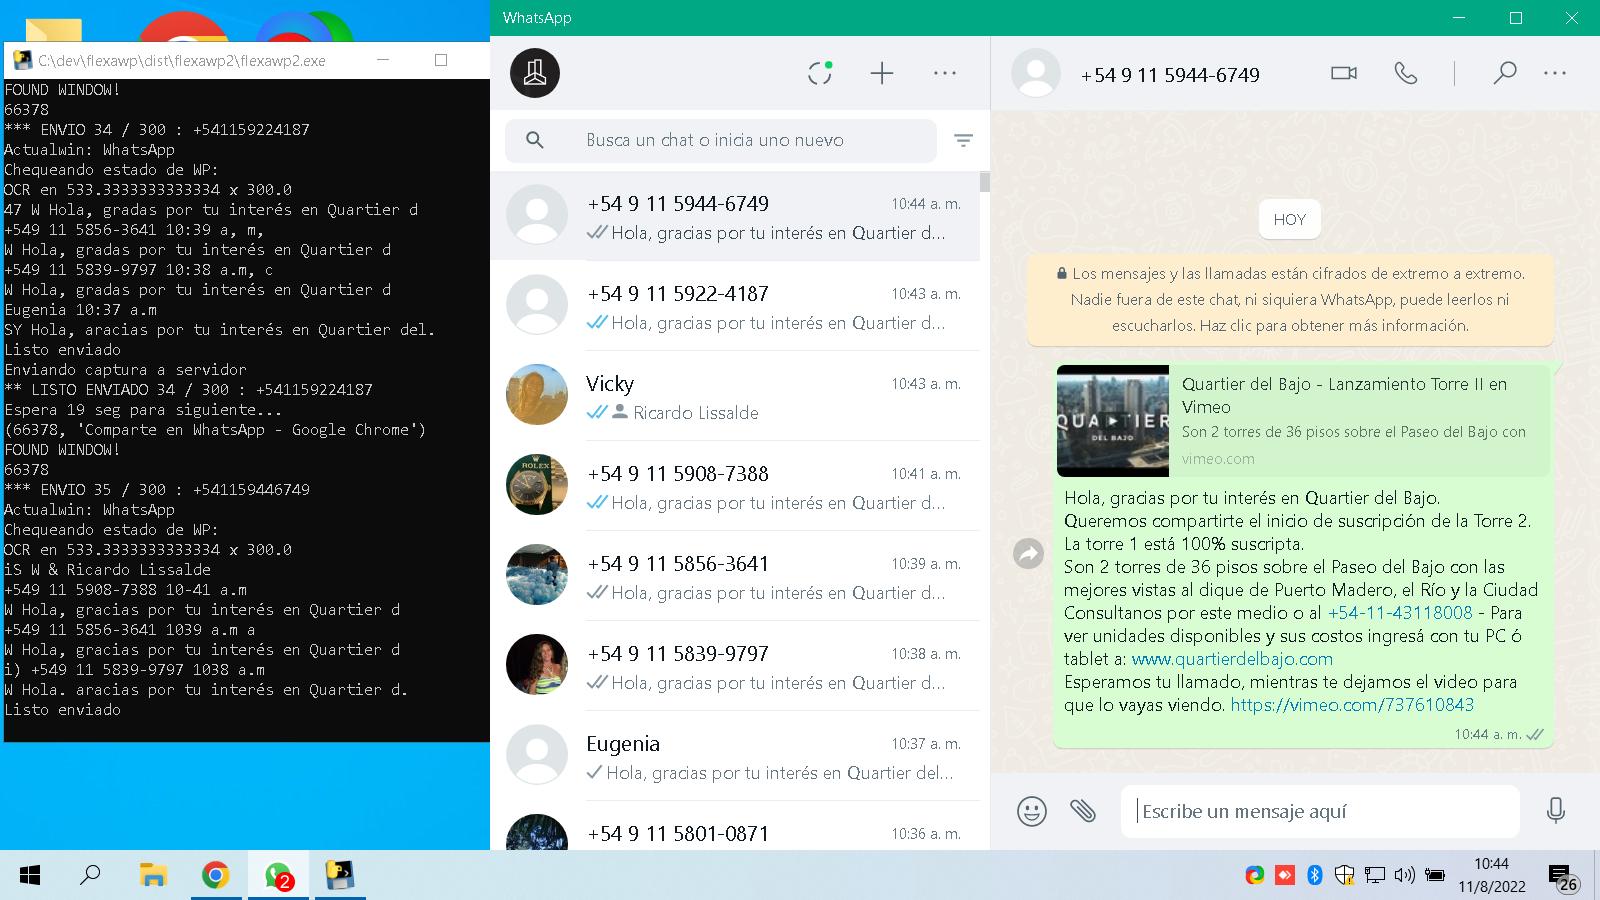Open the battery status tray icon
The width and height of the screenshot is (1600, 900).
click(1435, 875)
